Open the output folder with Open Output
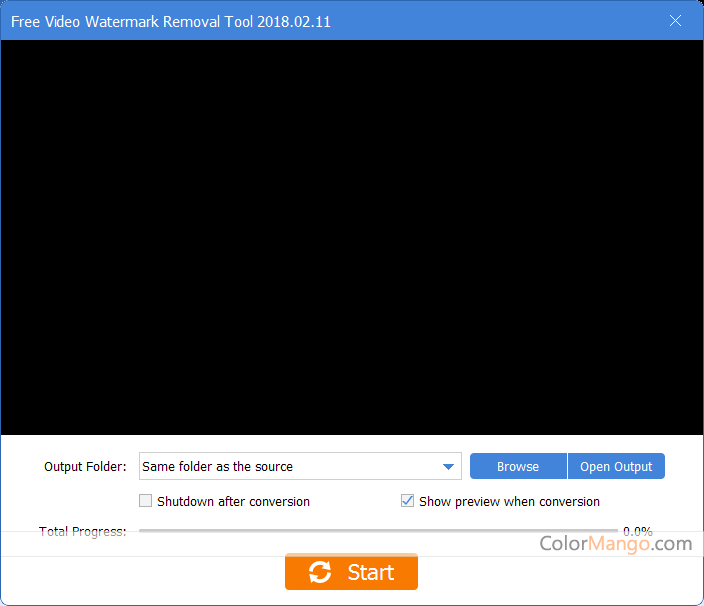This screenshot has height=606, width=704. tap(616, 466)
